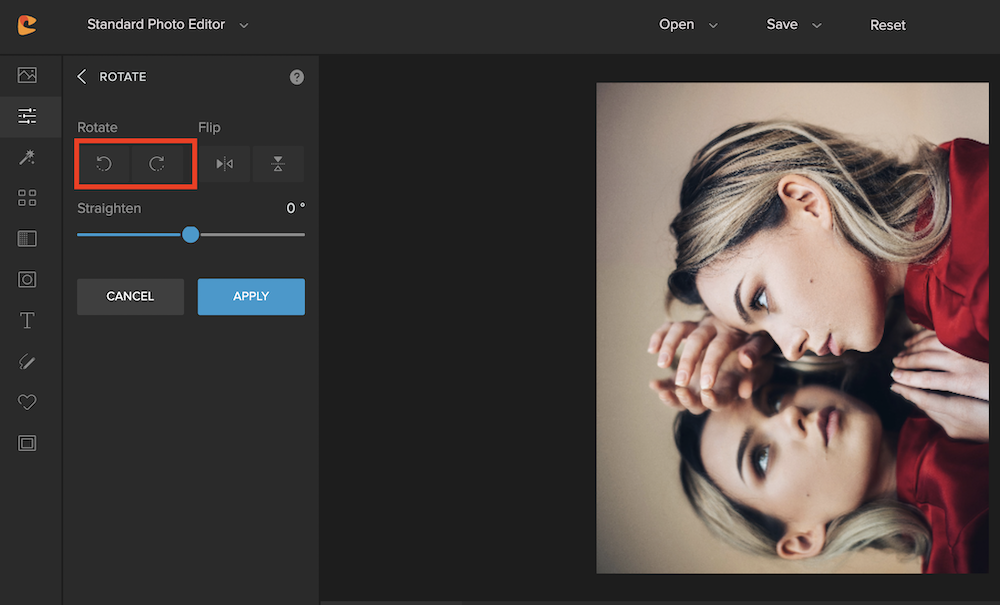Viewport: 1000px width, 605px height.
Task: Open the Text tool in sidebar
Action: [x=27, y=321]
